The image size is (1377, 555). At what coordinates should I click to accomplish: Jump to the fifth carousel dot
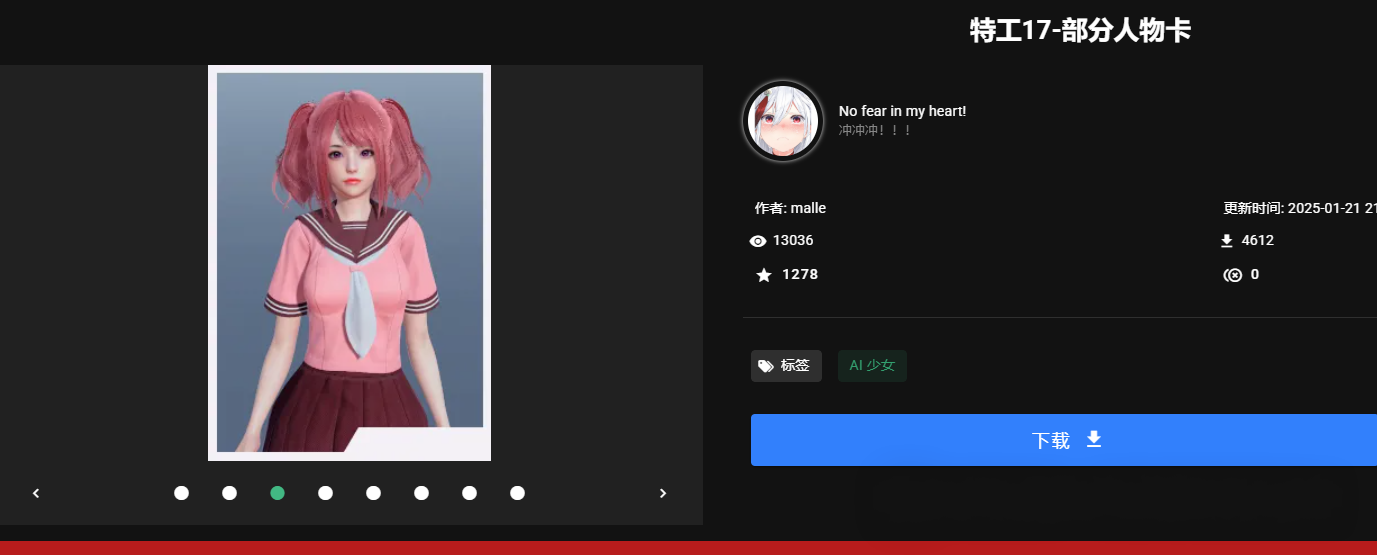point(373,493)
